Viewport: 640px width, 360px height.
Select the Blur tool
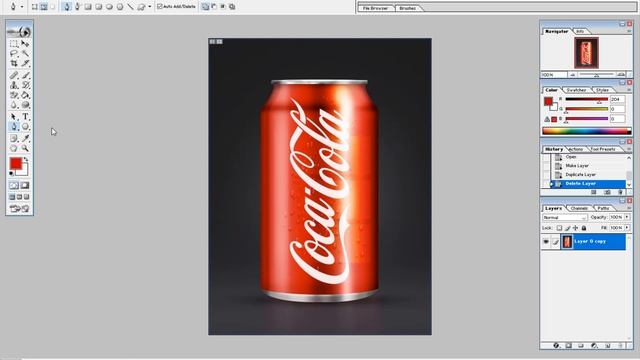click(x=14, y=105)
